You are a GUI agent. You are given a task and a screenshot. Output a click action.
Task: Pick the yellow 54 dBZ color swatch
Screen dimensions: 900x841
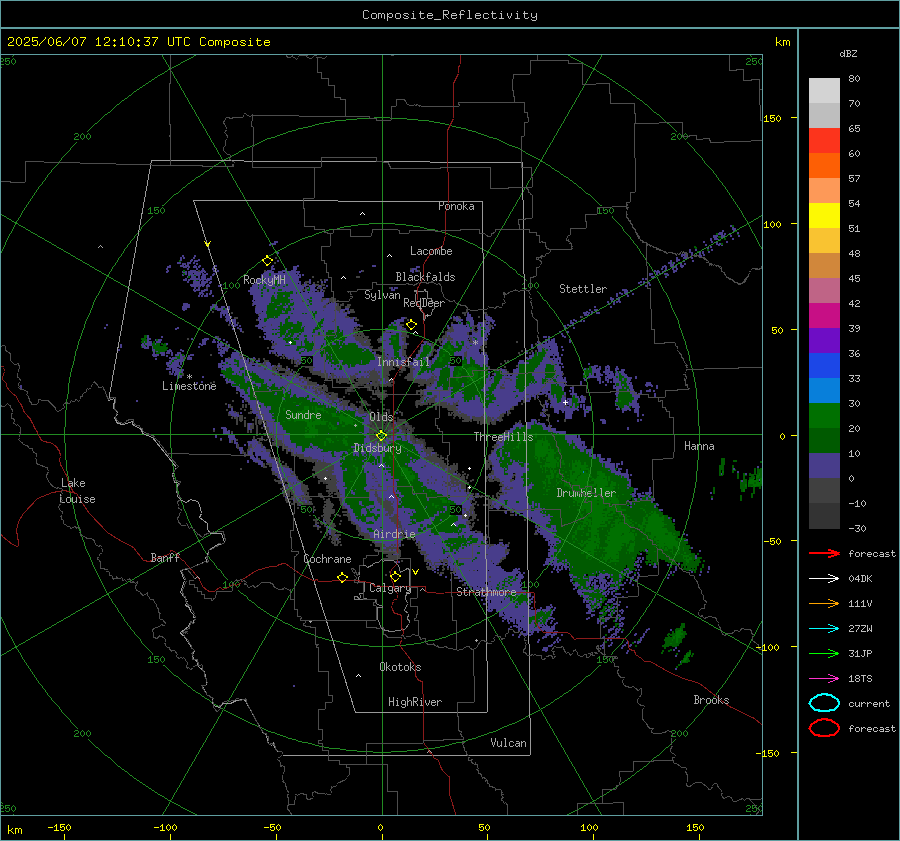tap(824, 215)
